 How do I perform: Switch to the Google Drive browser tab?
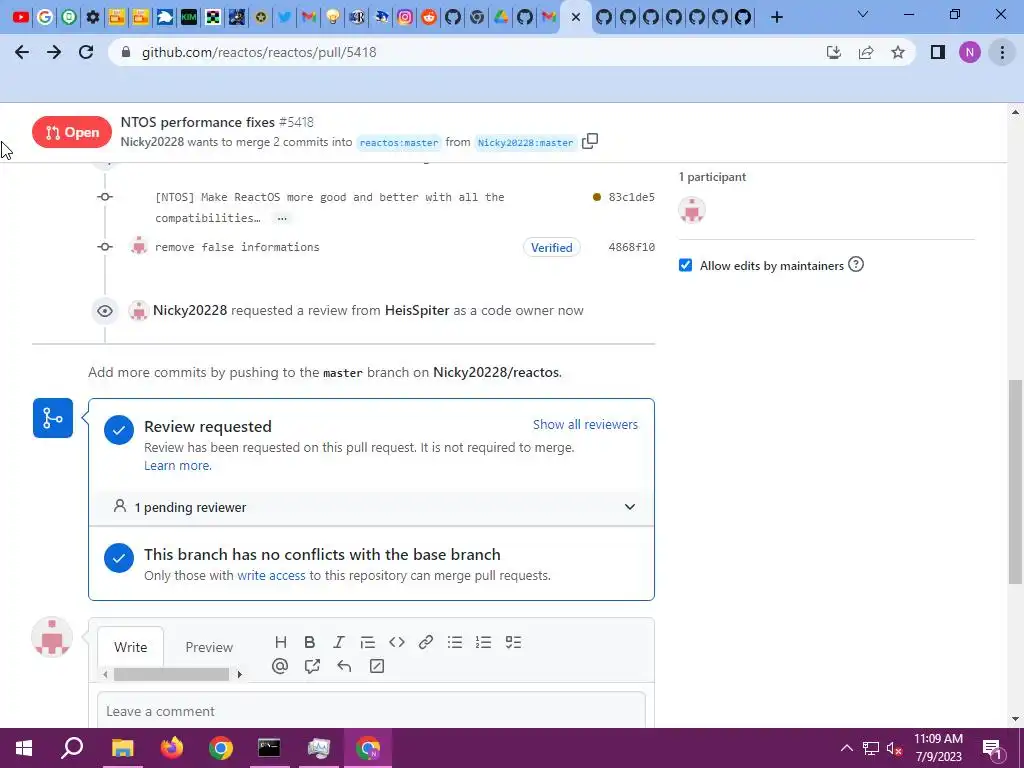pos(501,17)
